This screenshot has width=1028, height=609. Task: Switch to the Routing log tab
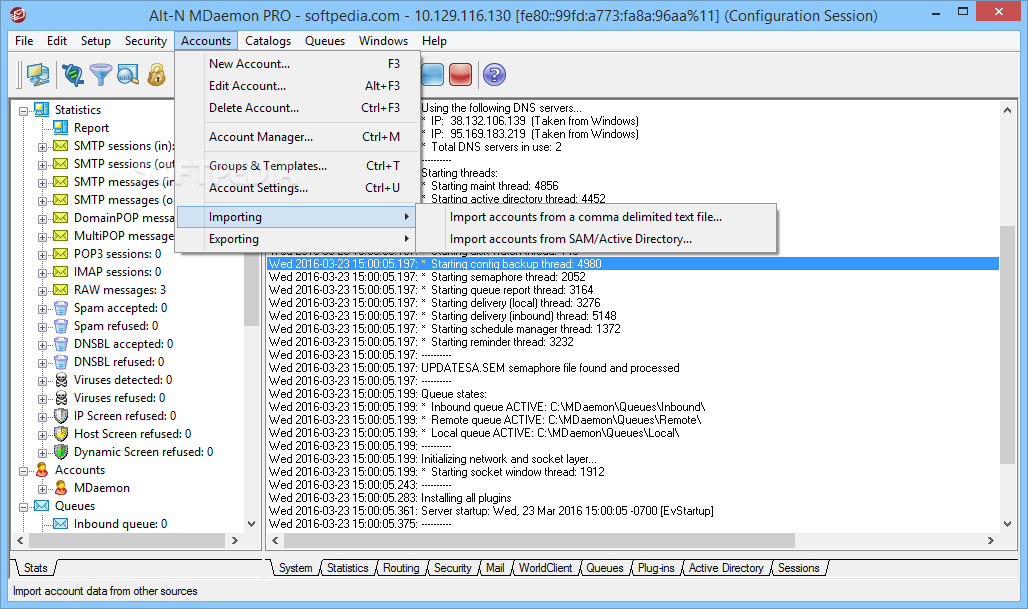click(x=401, y=568)
